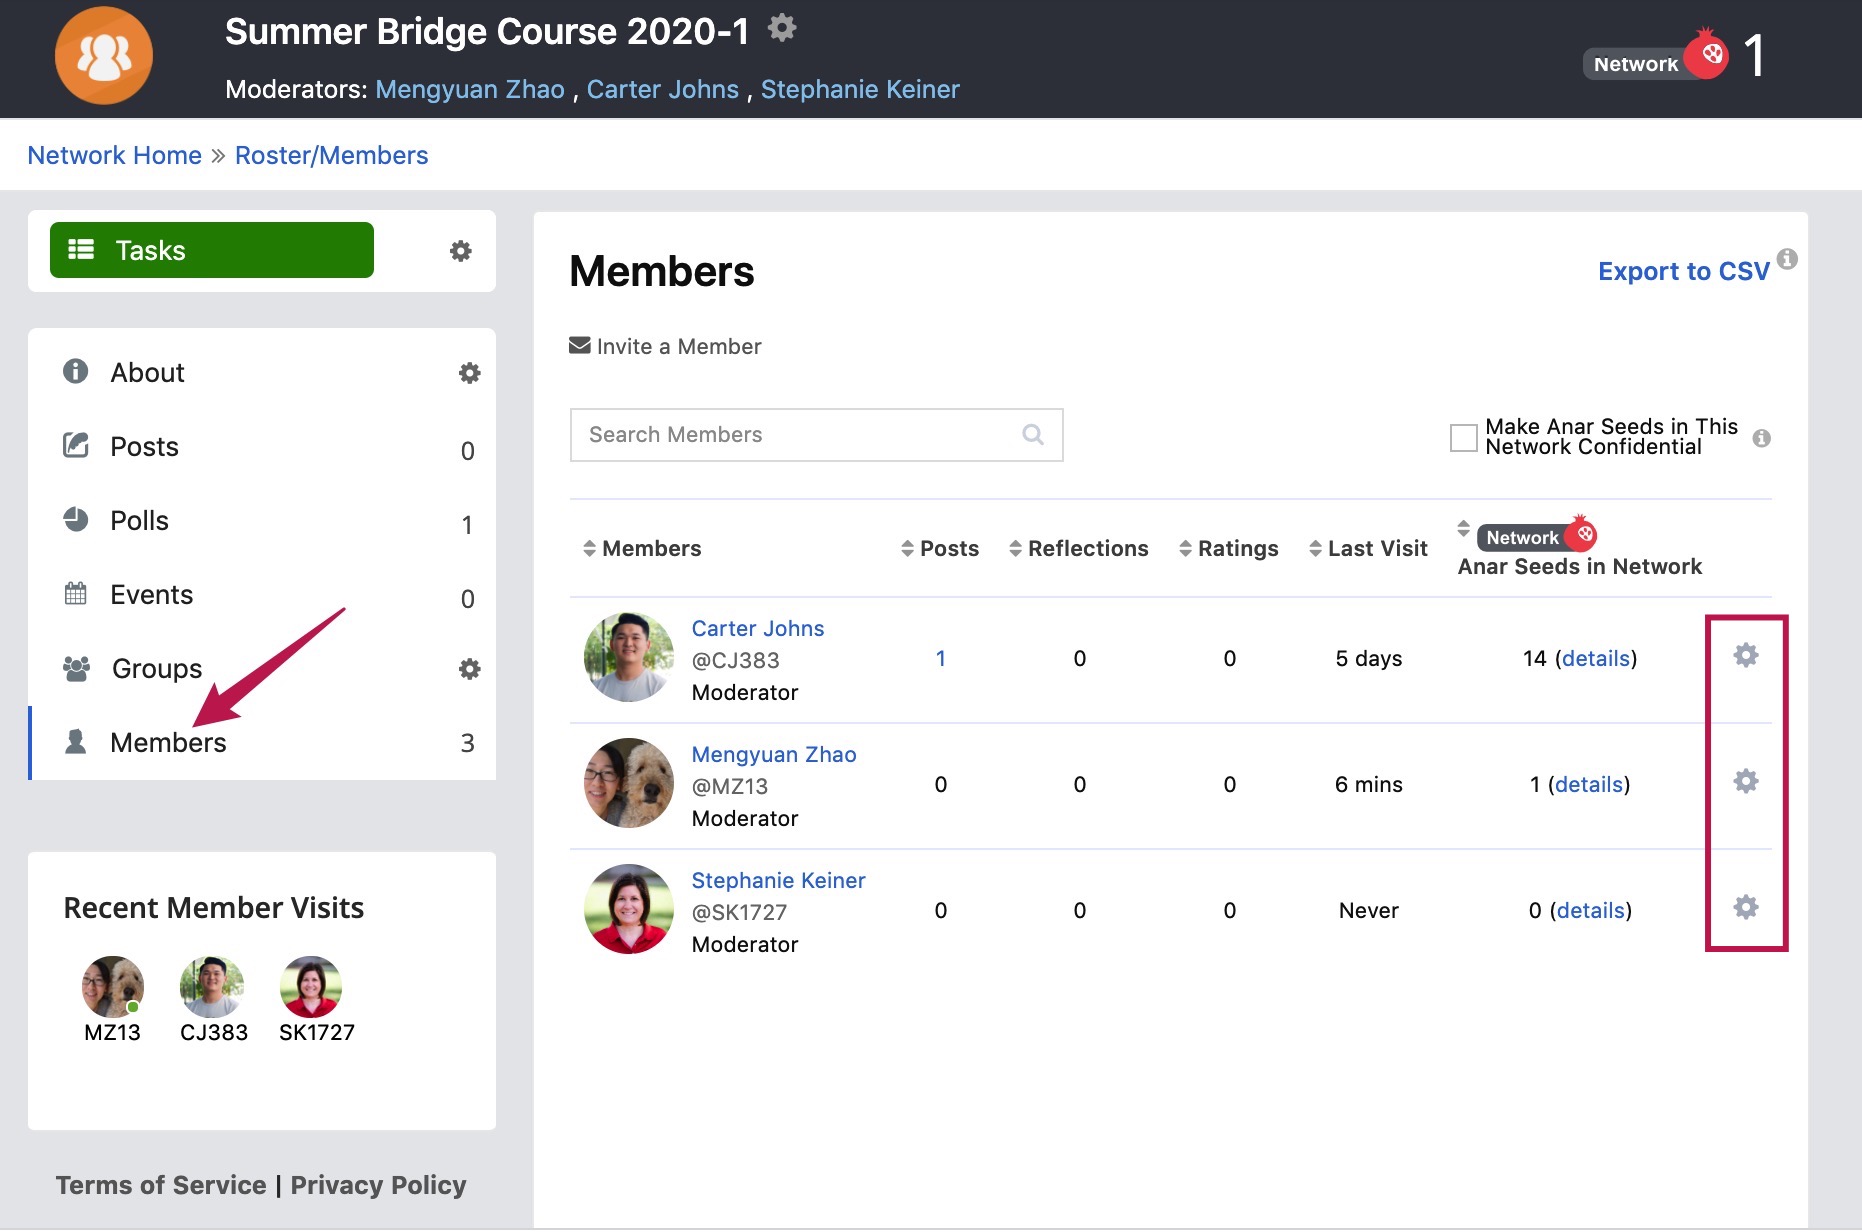The image size is (1862, 1232).
Task: Open network settings gear beside course title
Action: click(783, 28)
